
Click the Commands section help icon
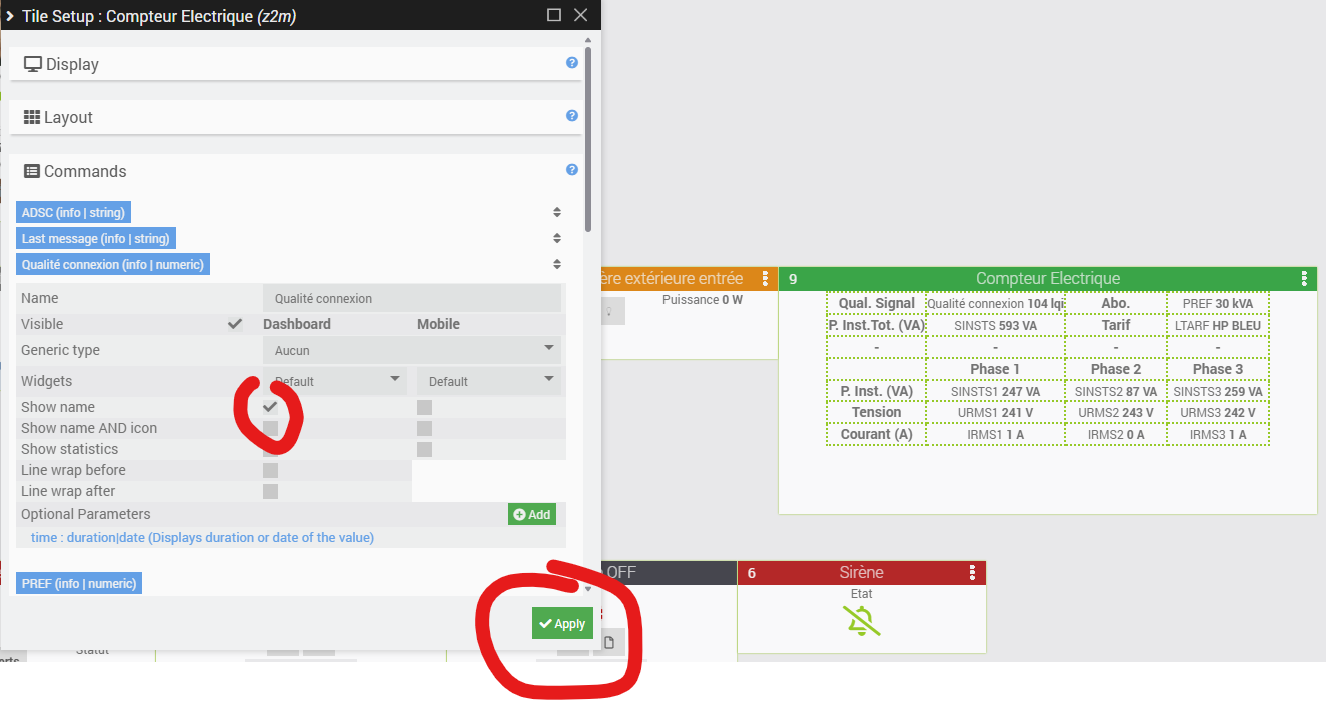click(x=572, y=170)
